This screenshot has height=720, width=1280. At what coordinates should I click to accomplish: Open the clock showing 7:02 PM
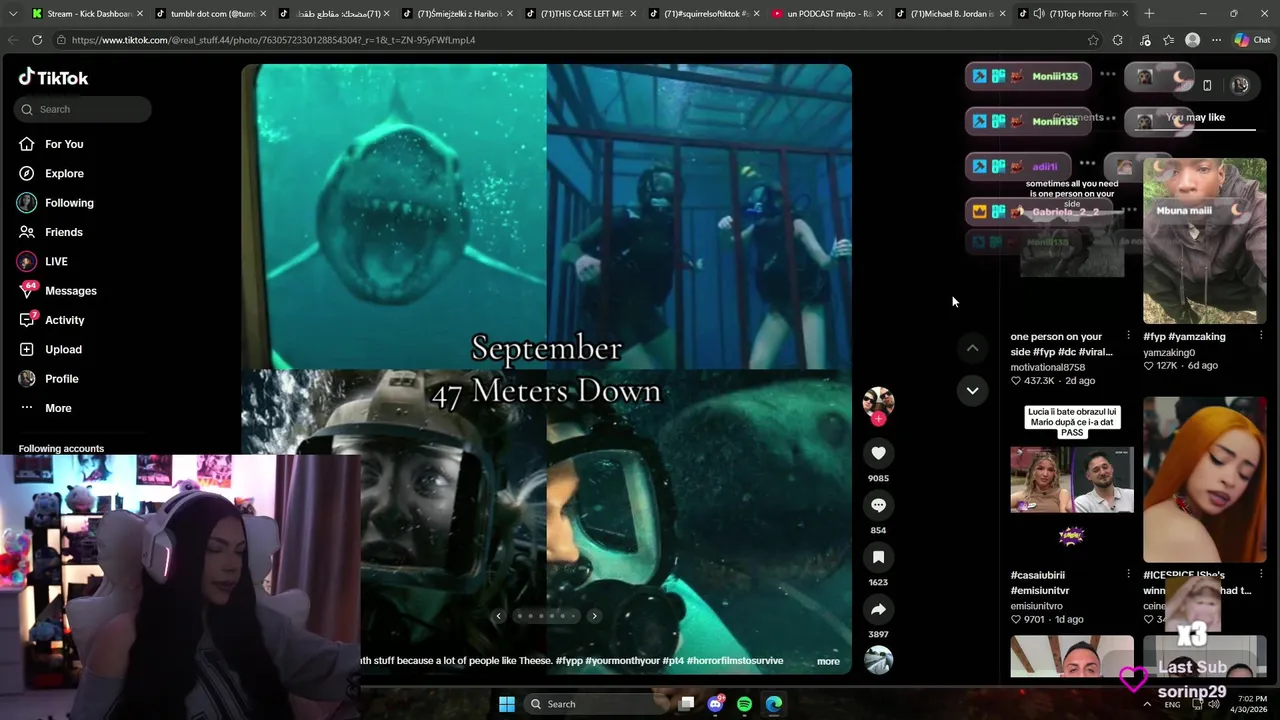pyautogui.click(x=1250, y=704)
